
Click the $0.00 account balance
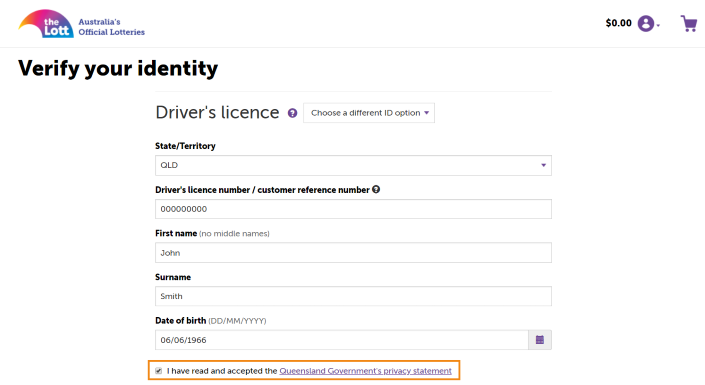click(x=619, y=23)
